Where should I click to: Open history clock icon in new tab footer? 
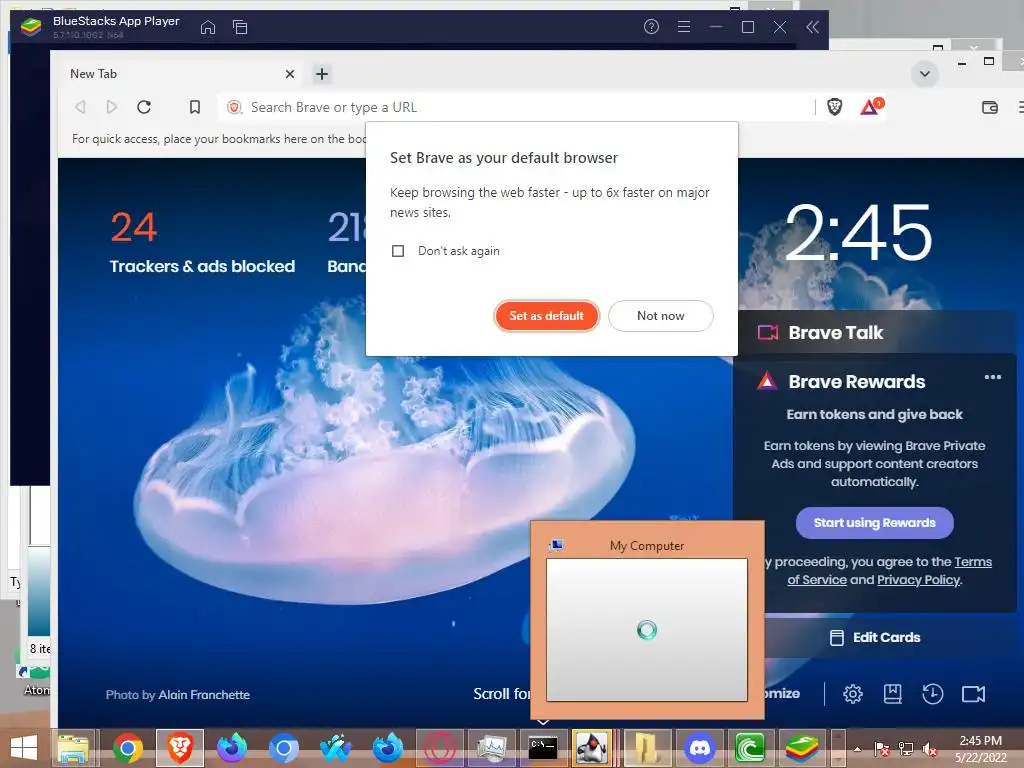pyautogui.click(x=932, y=694)
